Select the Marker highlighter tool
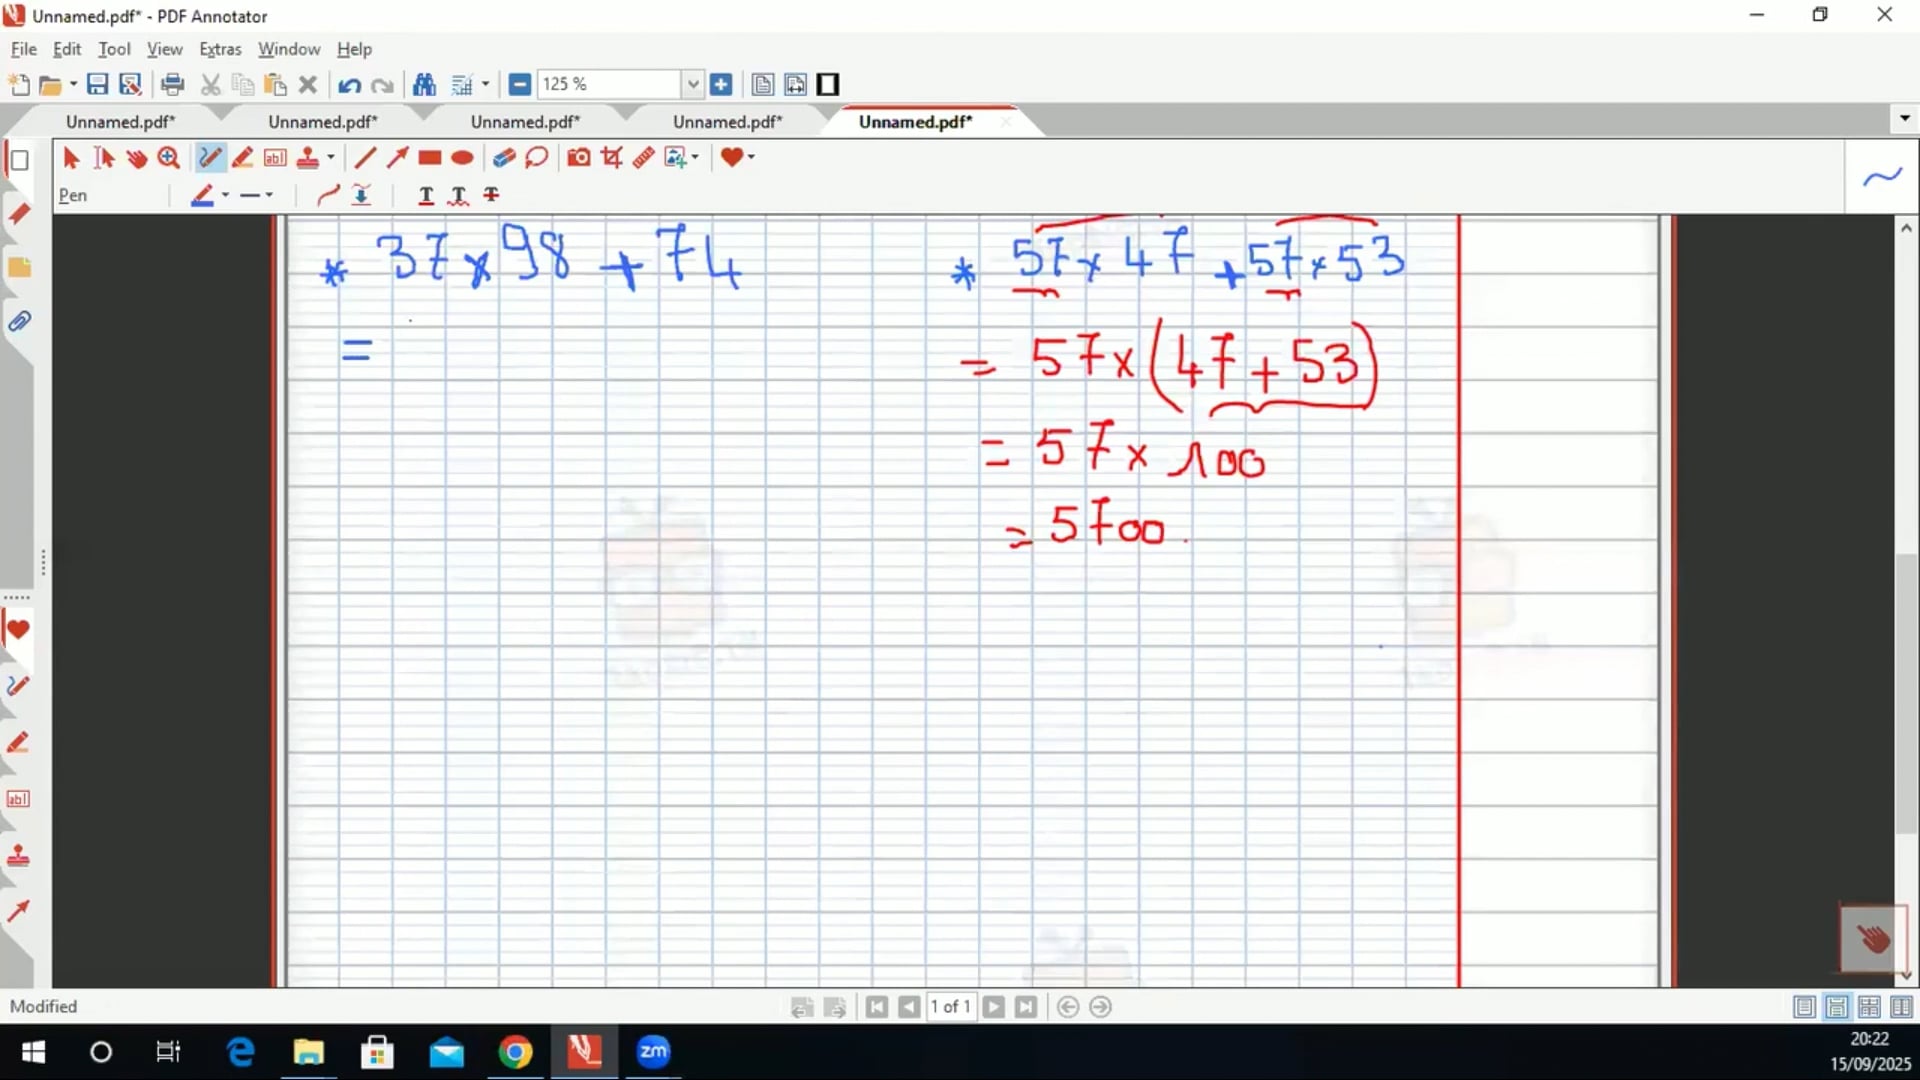The image size is (1920, 1080). tap(242, 158)
